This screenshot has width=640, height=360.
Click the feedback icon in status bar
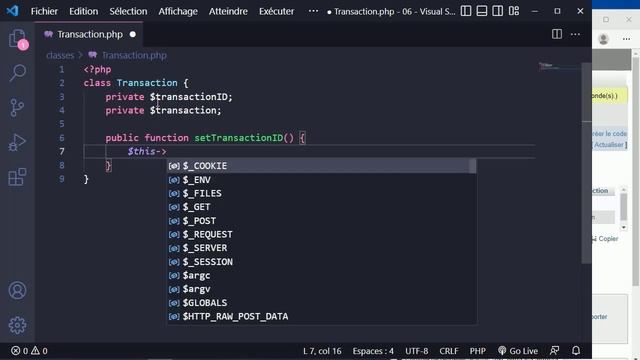tap(554, 351)
